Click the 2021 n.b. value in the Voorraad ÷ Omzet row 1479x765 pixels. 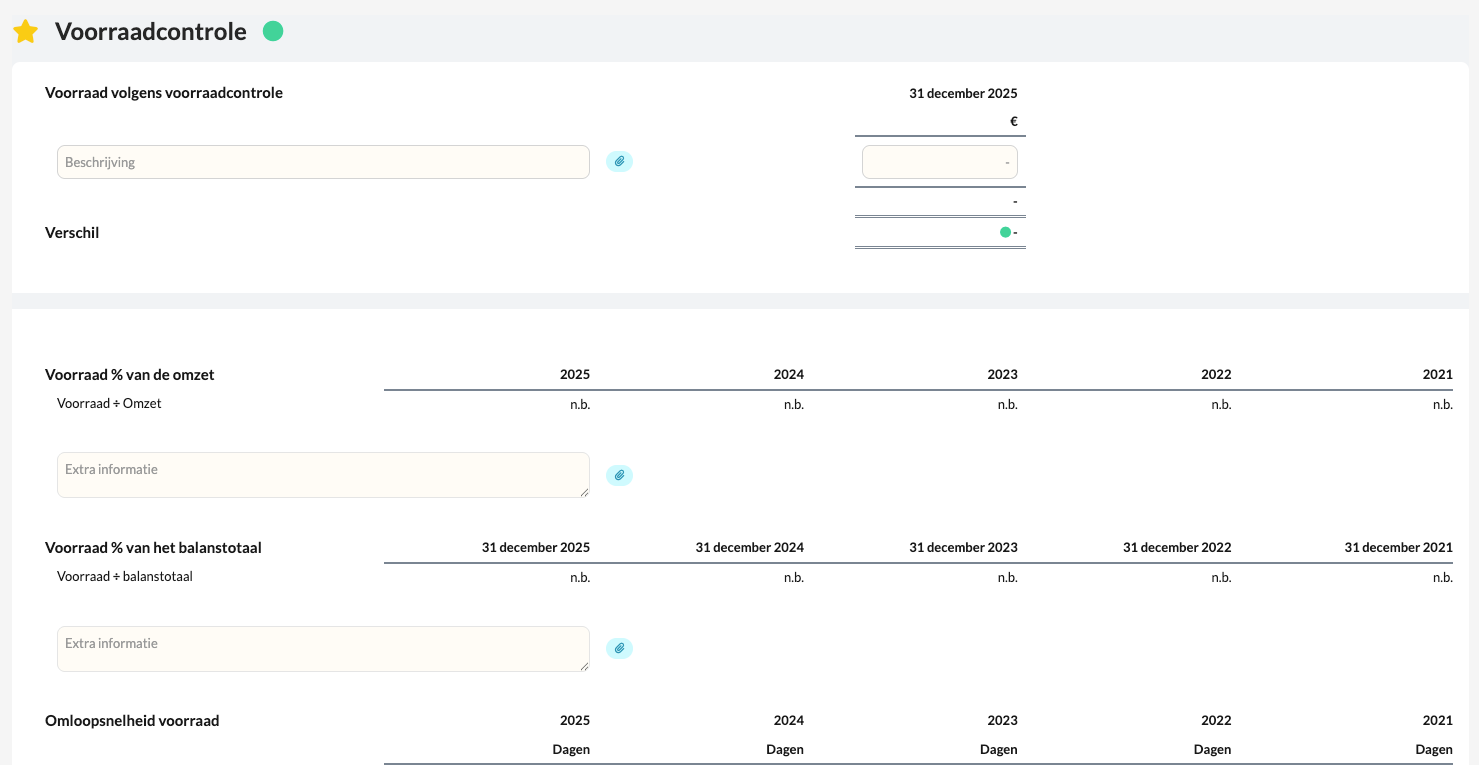pos(1442,405)
